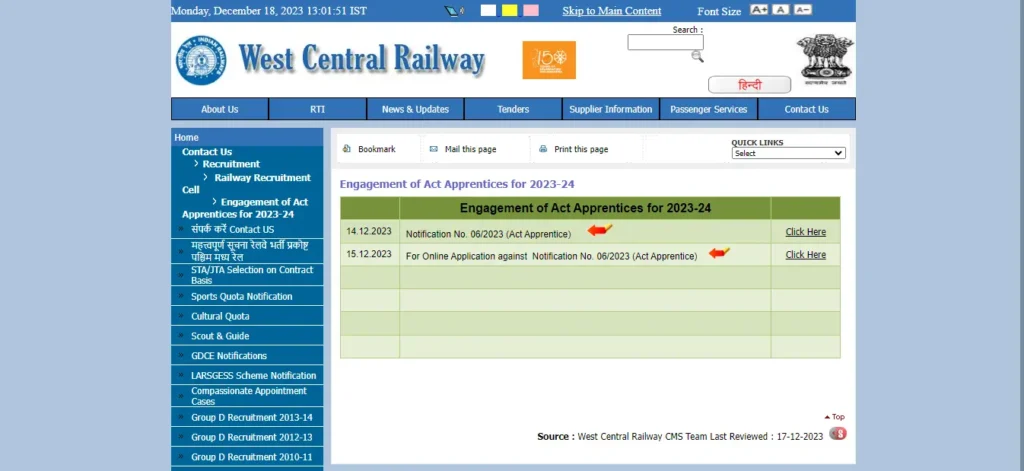Viewport: 1024px width, 471px height.
Task: Open the Tenders menu
Action: pos(513,109)
